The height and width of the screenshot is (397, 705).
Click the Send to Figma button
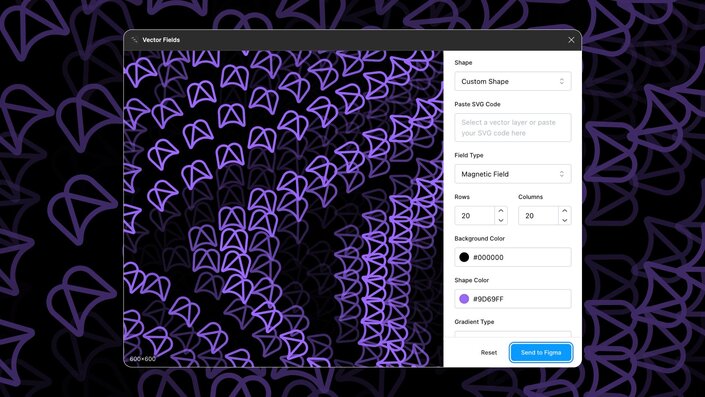point(541,352)
